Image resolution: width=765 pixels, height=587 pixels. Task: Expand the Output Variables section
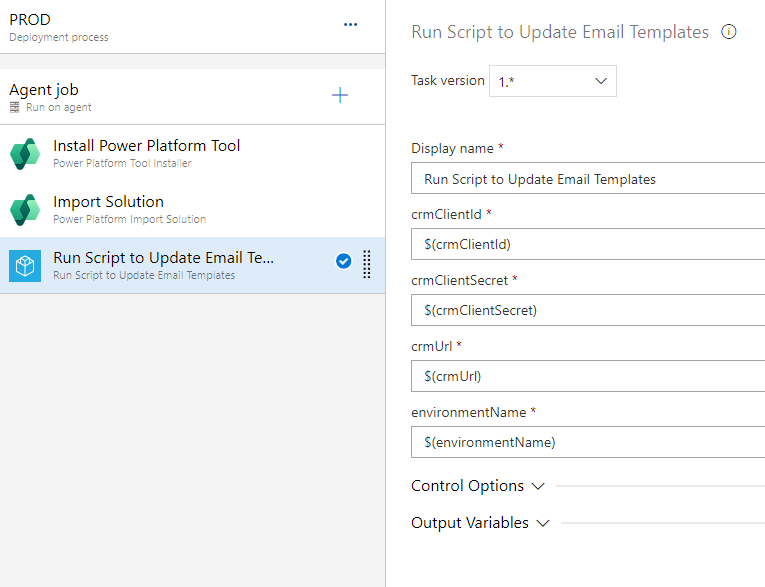pos(480,523)
